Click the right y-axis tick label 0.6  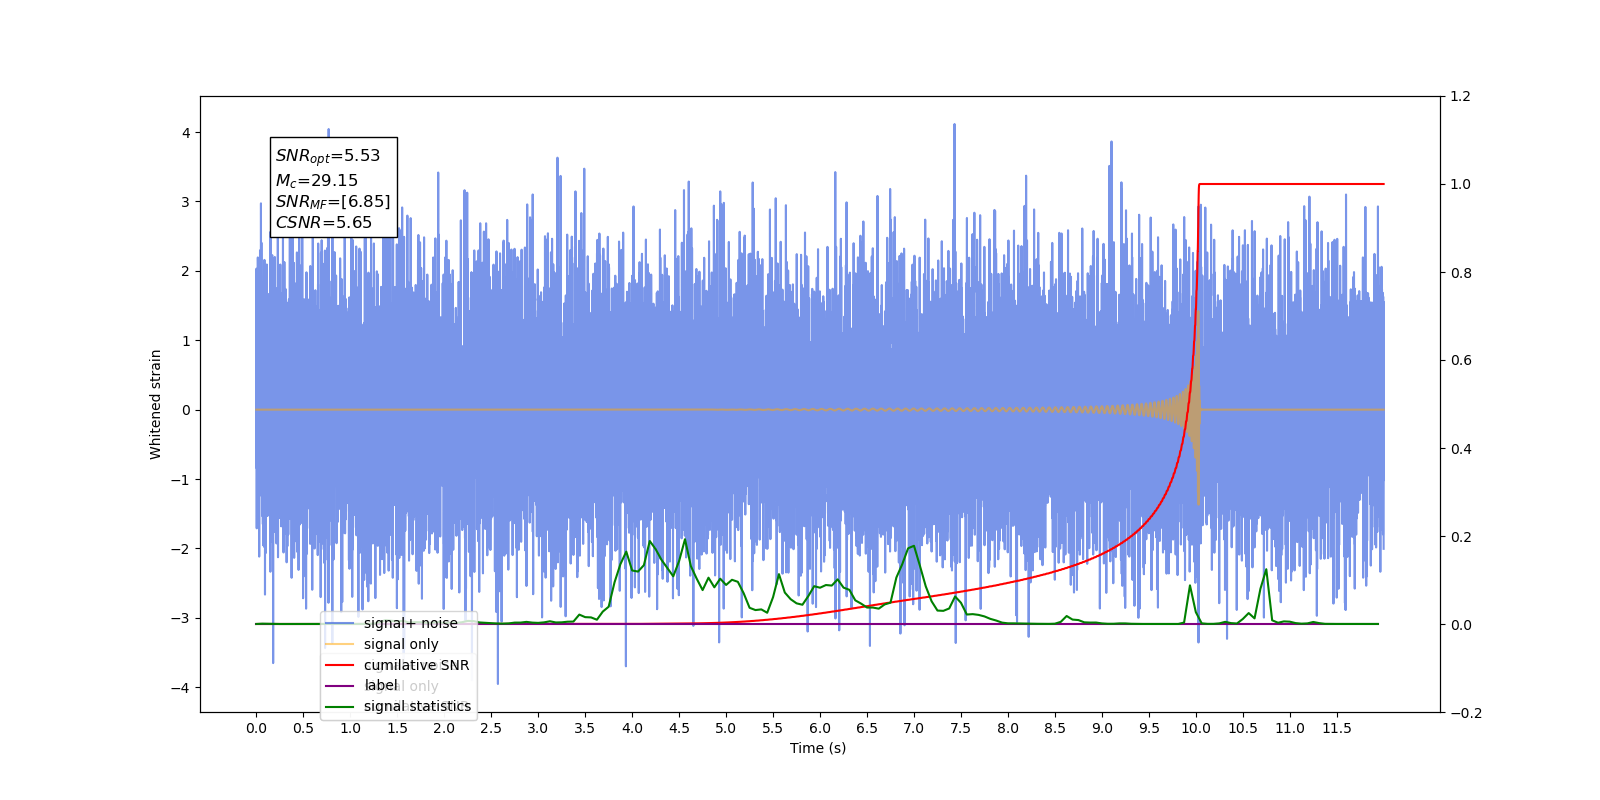pos(1461,361)
